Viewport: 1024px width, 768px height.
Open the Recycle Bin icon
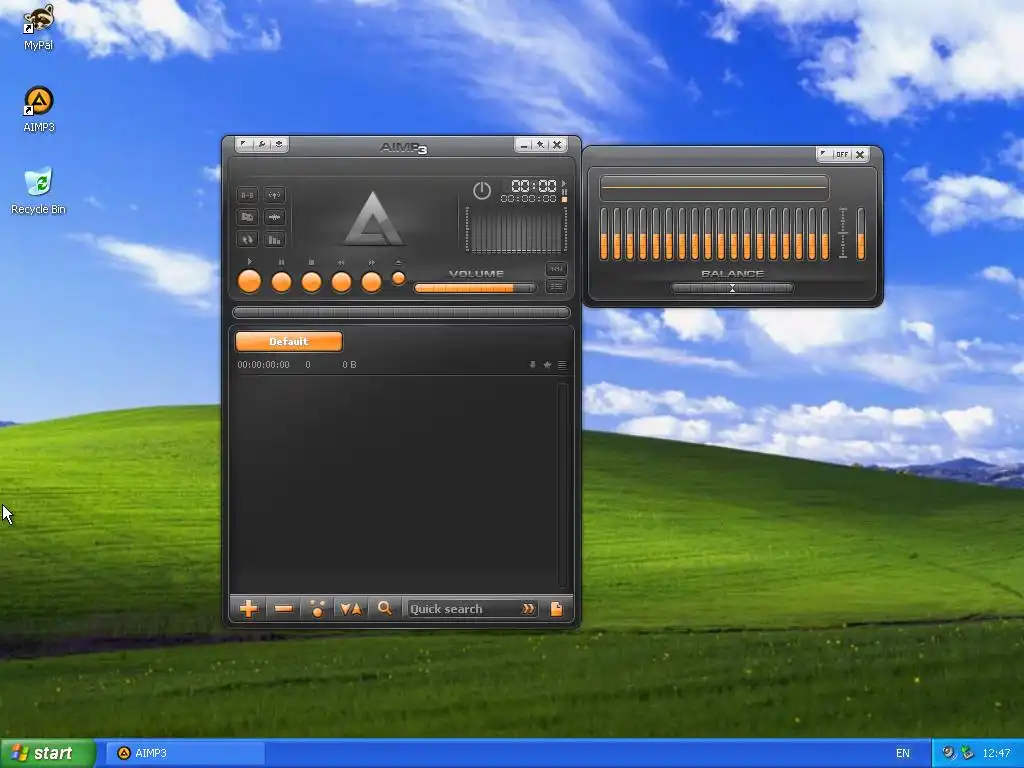39,191
